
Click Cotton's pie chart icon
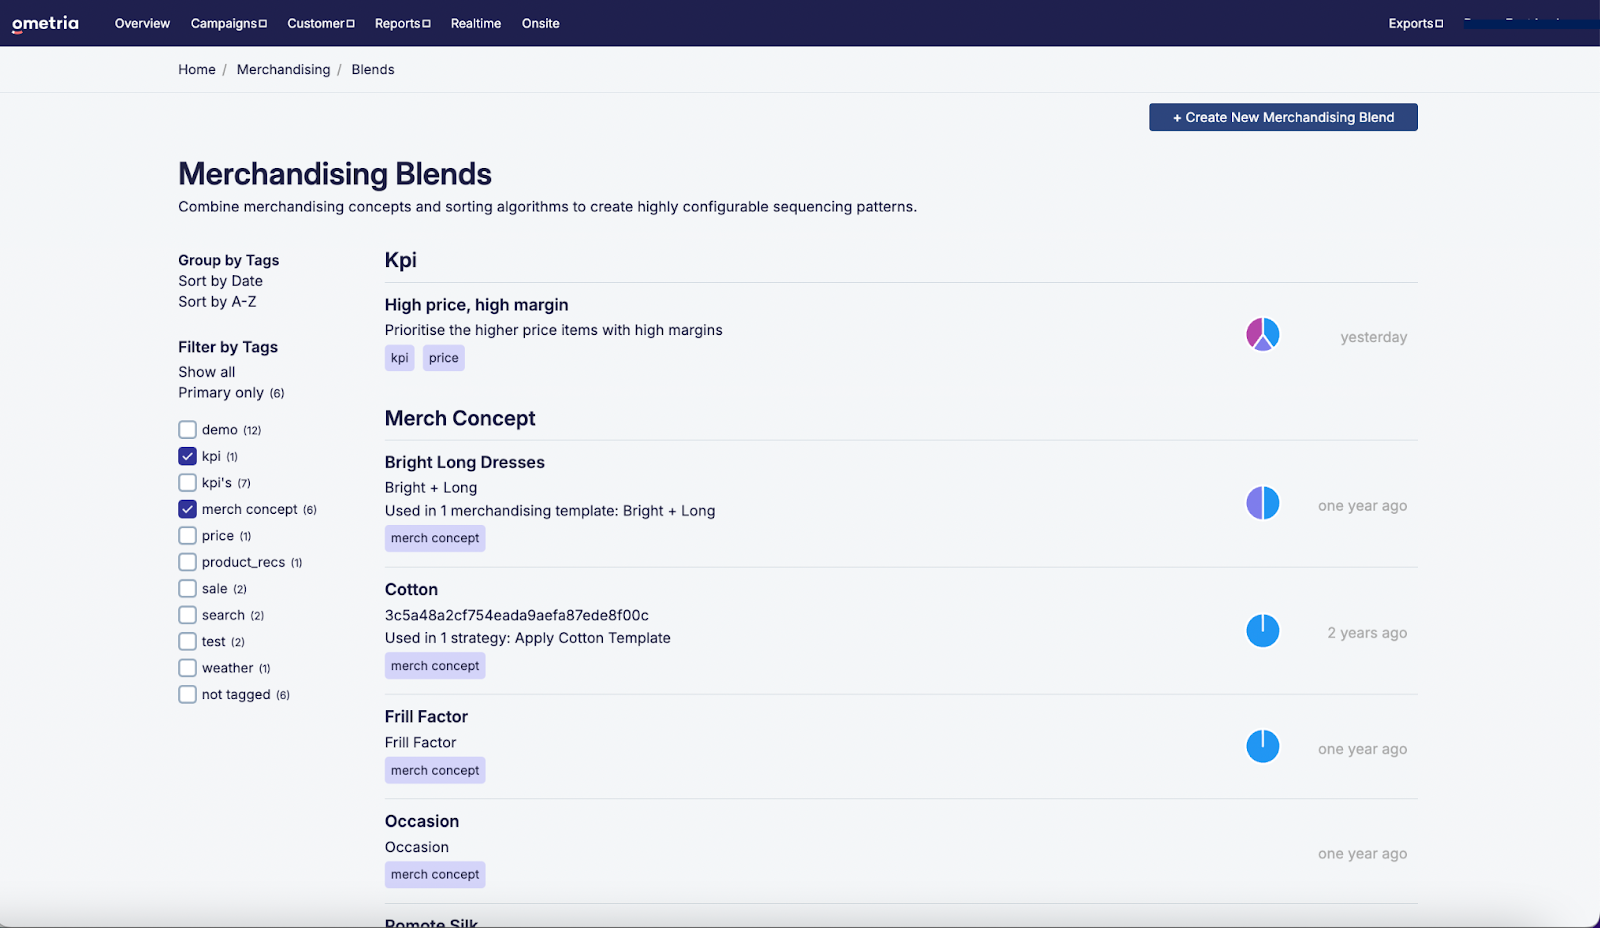tap(1262, 631)
